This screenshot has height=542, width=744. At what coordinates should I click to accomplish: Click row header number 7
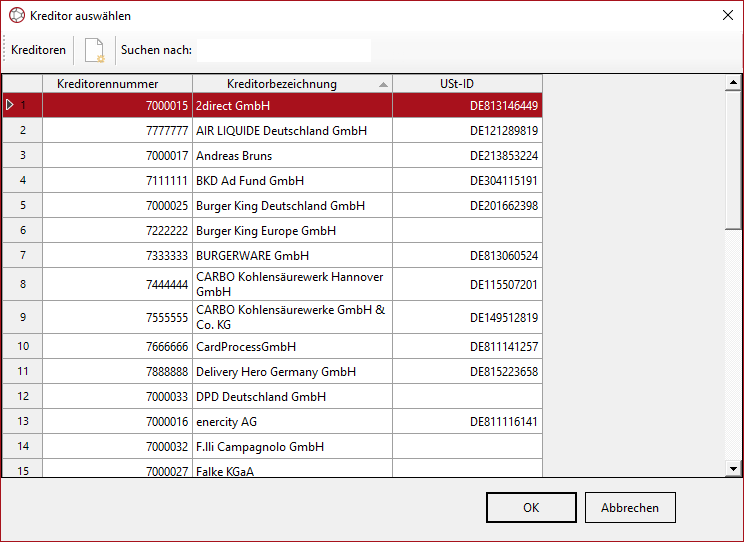click(x=22, y=256)
